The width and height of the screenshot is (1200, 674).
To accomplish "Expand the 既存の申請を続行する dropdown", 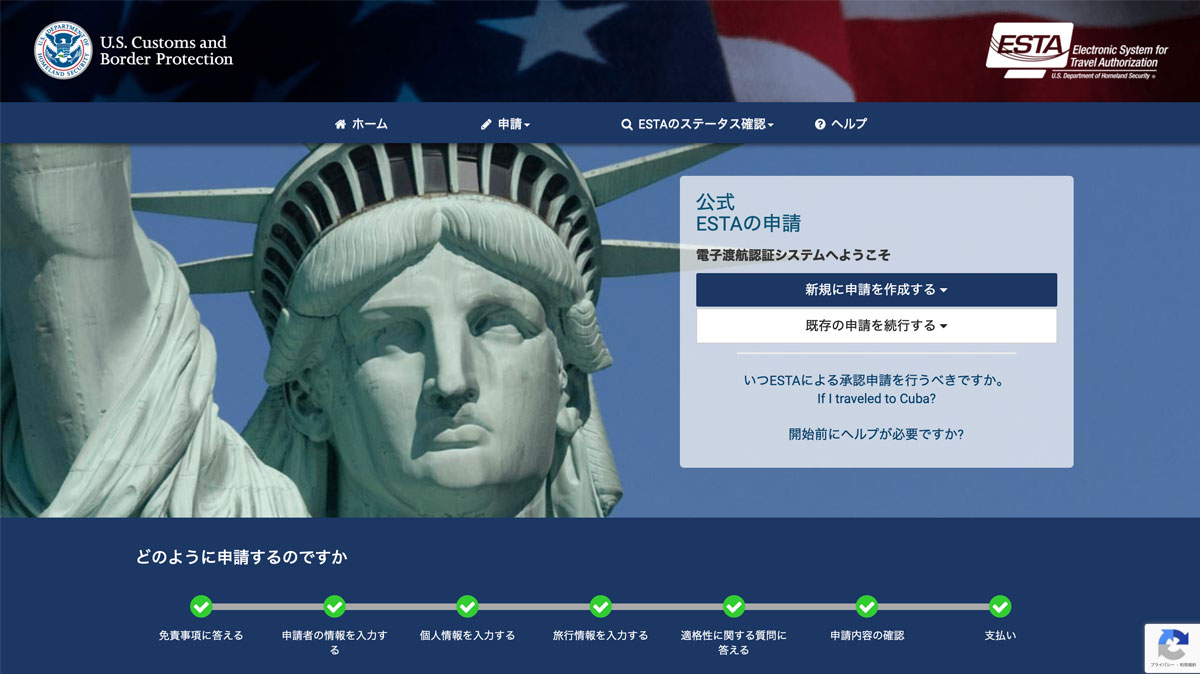I will tap(876, 326).
